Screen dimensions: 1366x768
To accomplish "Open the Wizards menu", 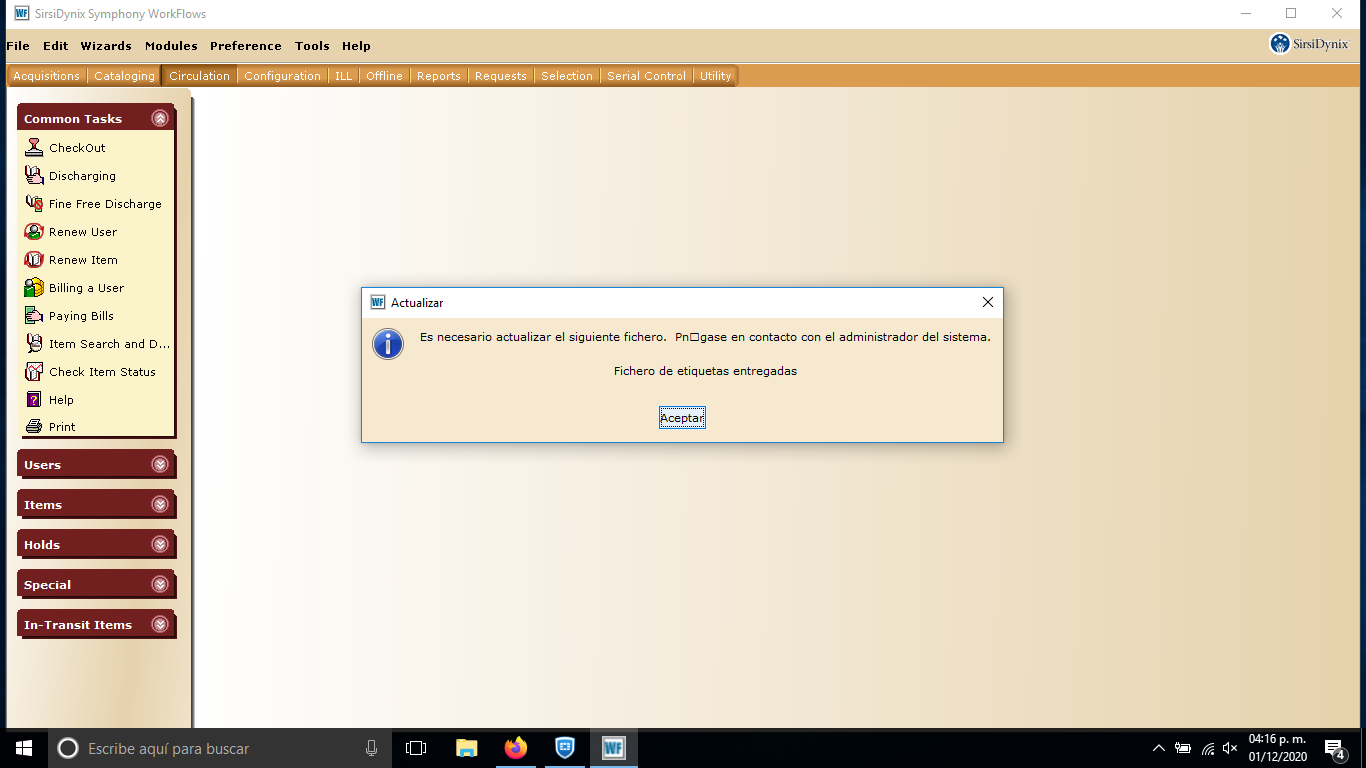I will [106, 46].
